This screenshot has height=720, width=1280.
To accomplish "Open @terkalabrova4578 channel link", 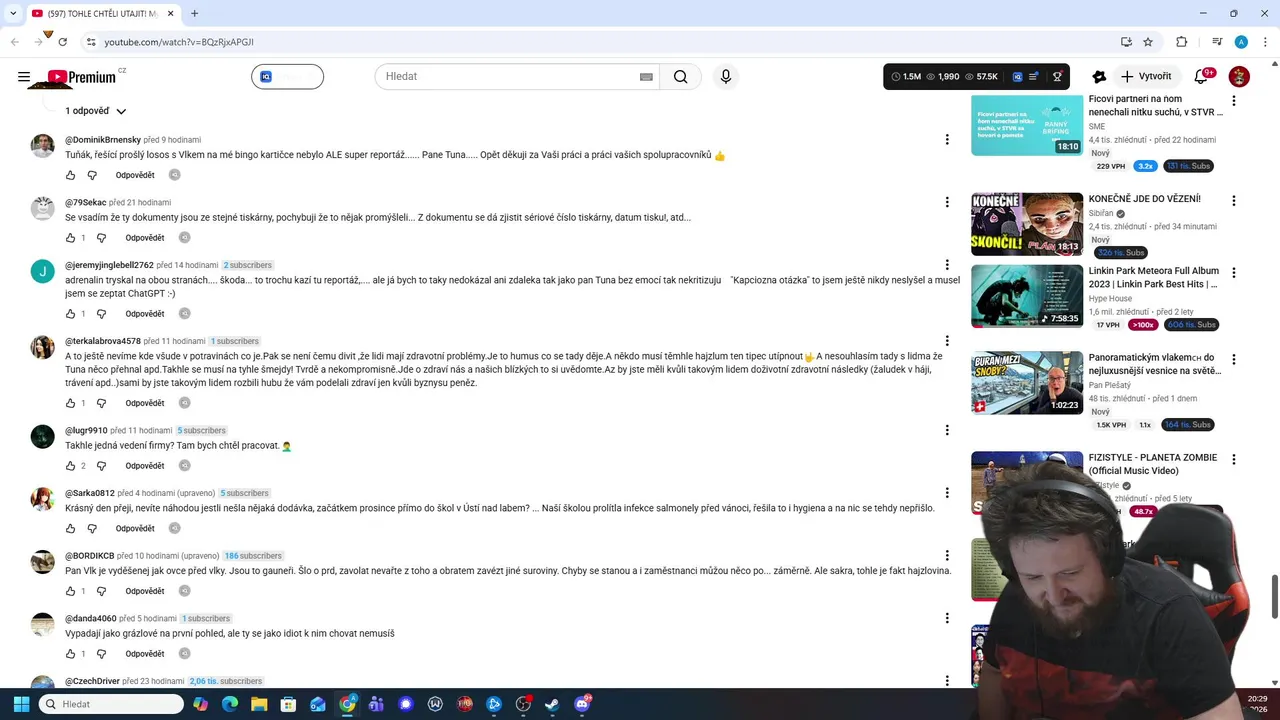I will tap(103, 341).
